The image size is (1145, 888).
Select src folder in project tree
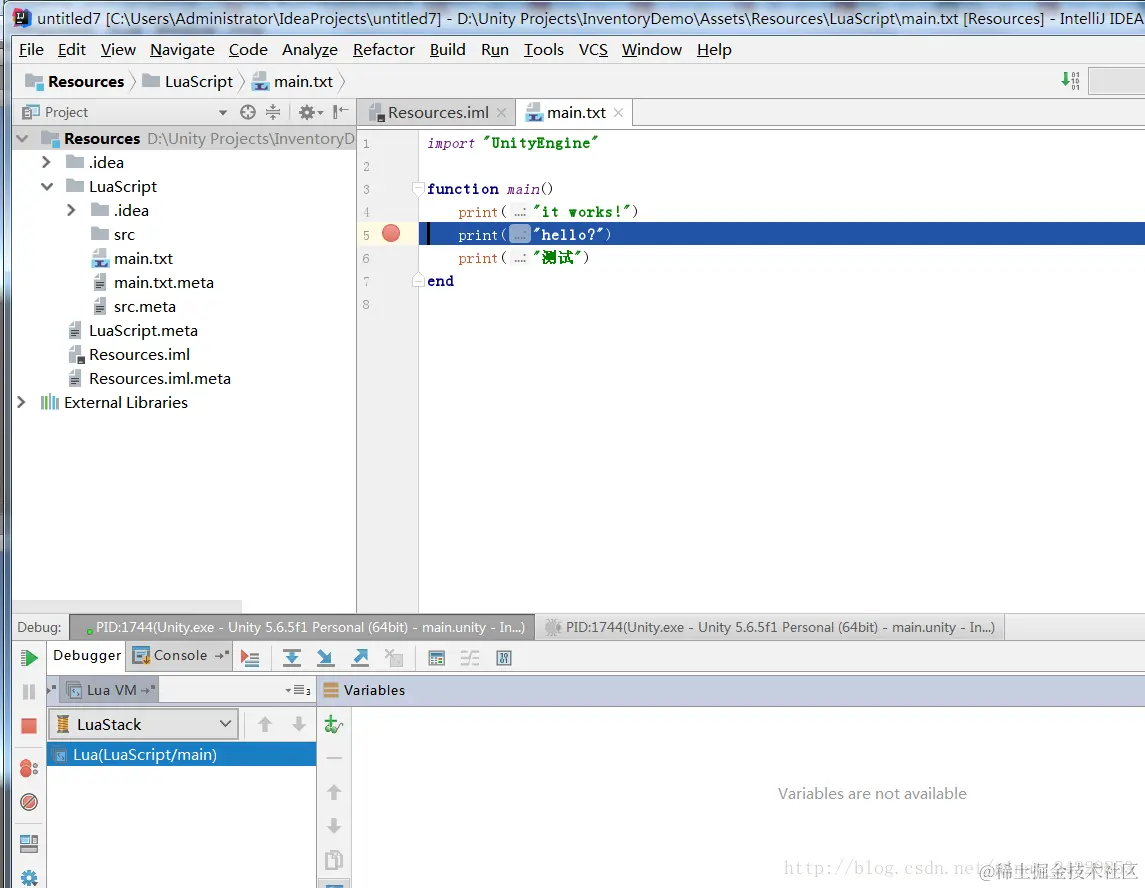(124, 234)
